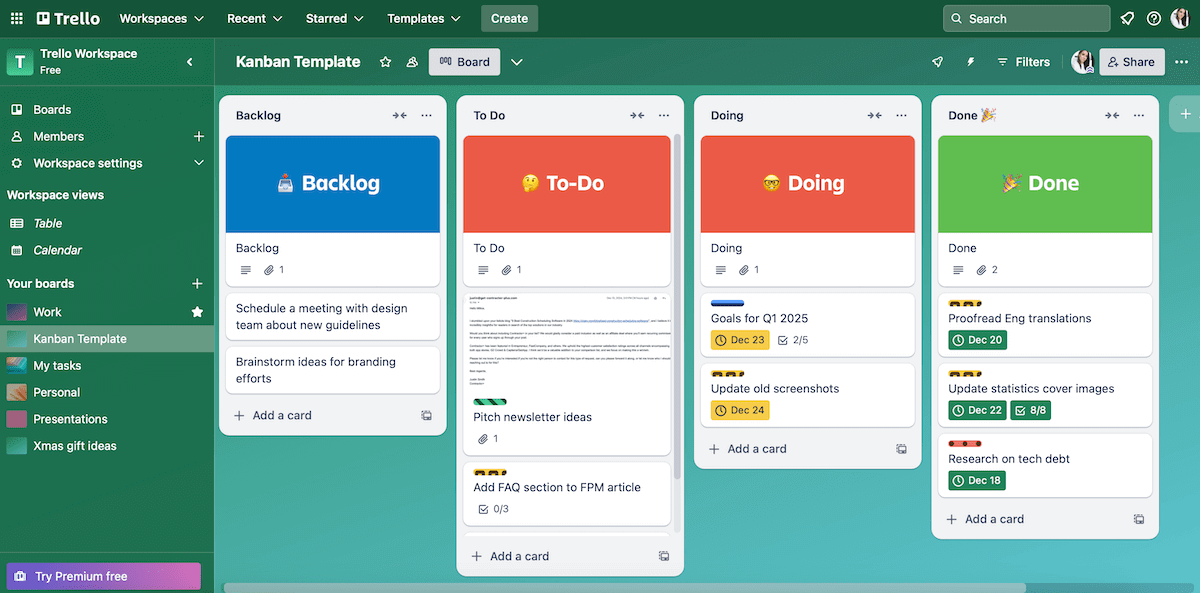Click the card template icon in Backlog
The width and height of the screenshot is (1200, 593).
pyautogui.click(x=427, y=415)
